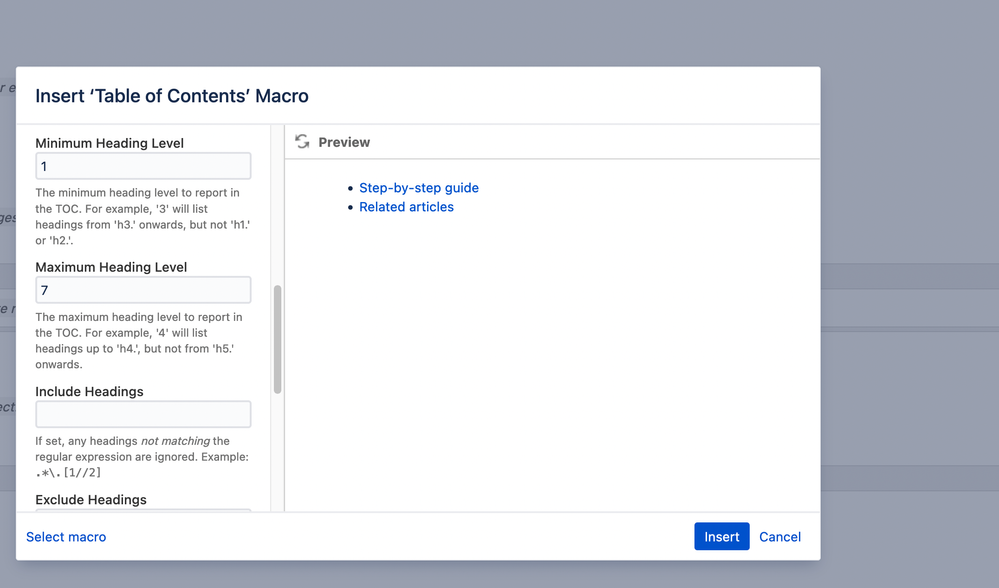Go back via Select macro link
The image size is (999, 588).
coord(66,537)
